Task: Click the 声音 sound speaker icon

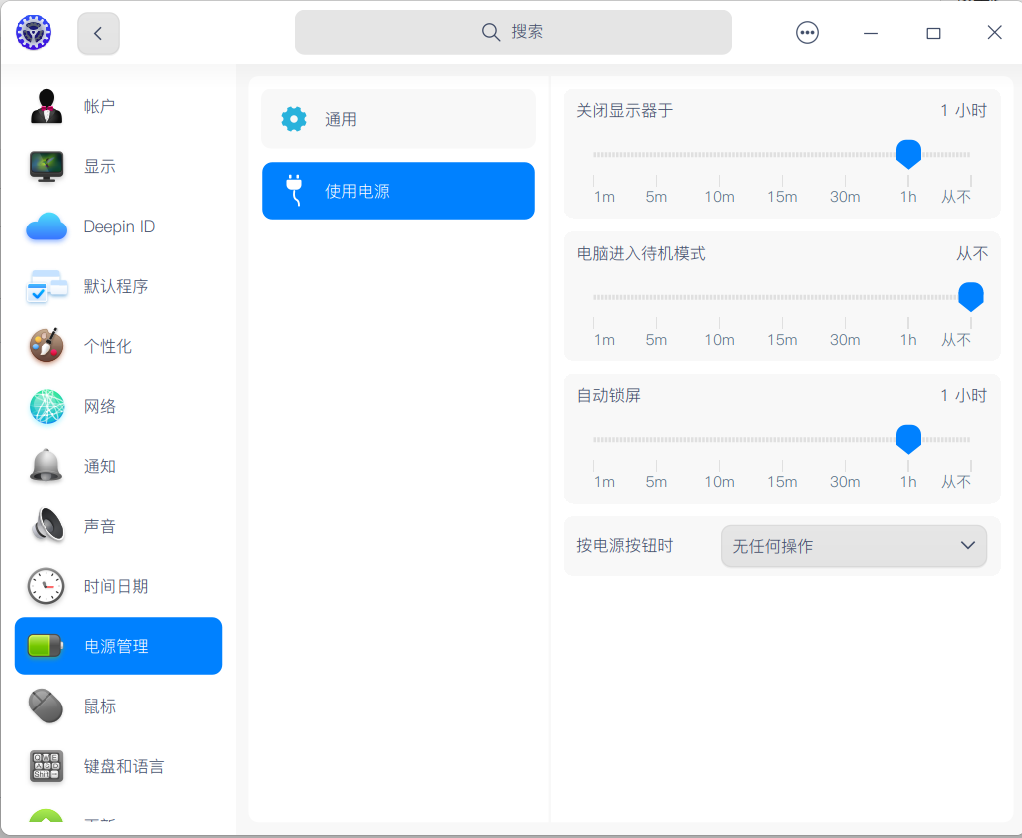Action: [x=44, y=526]
